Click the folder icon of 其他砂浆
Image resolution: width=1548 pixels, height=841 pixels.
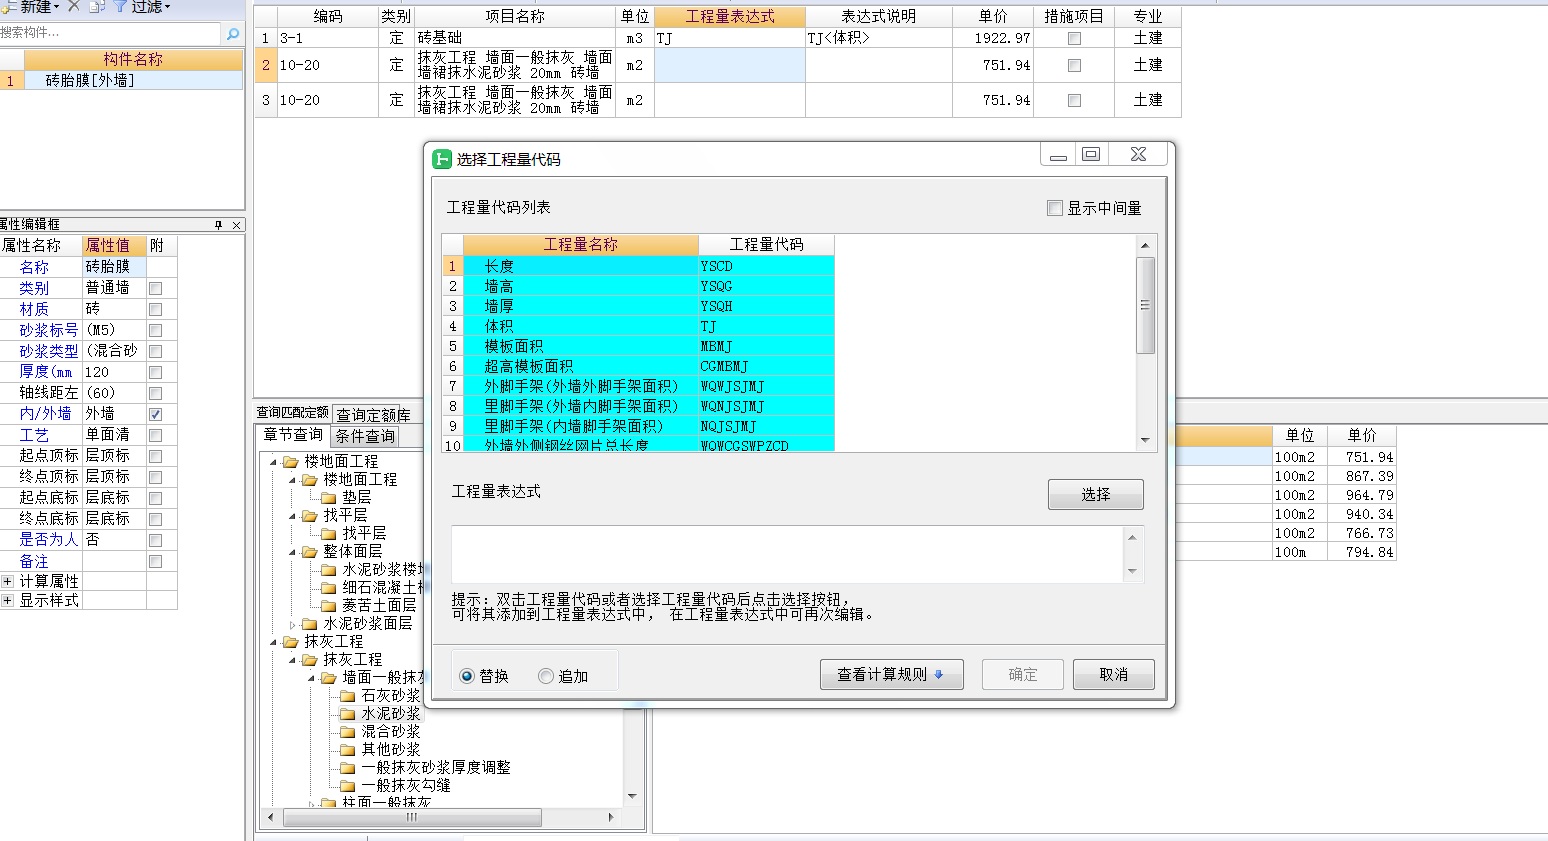(x=348, y=749)
